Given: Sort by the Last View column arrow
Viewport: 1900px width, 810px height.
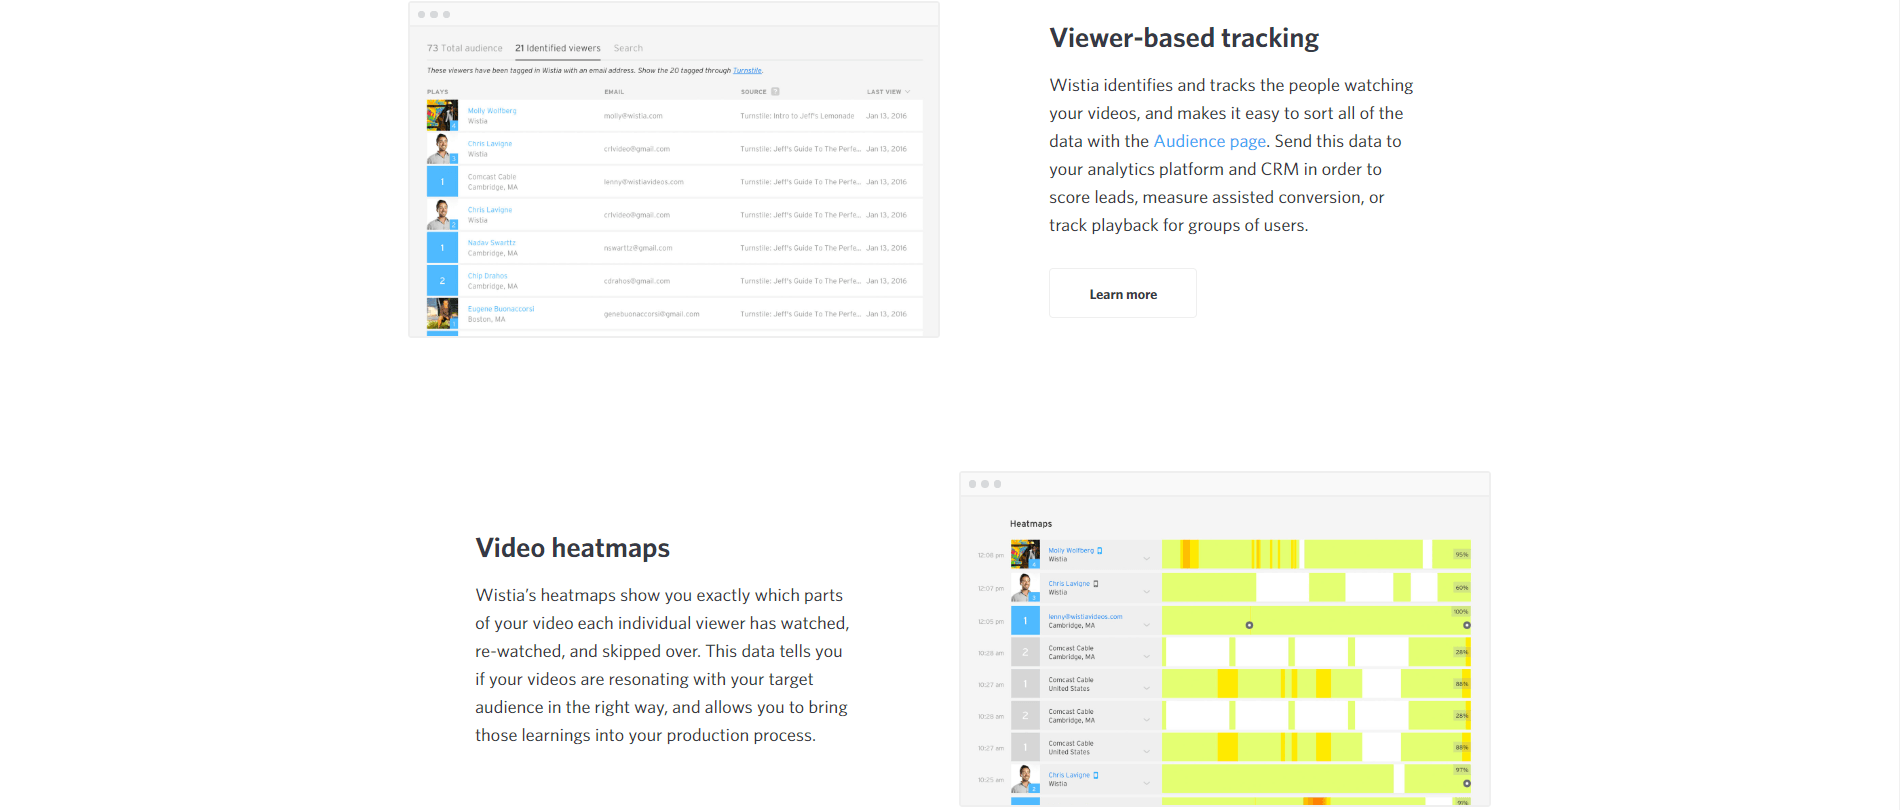Looking at the screenshot, I should [908, 92].
